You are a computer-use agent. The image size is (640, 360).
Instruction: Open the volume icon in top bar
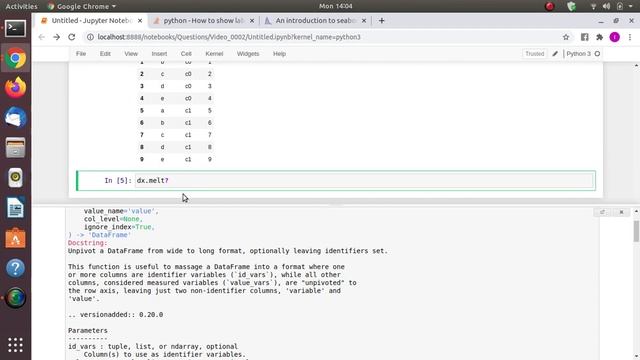point(606,6)
